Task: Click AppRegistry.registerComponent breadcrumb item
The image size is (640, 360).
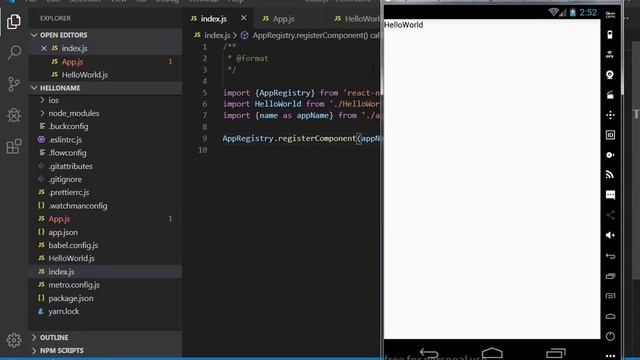Action: click(310, 36)
